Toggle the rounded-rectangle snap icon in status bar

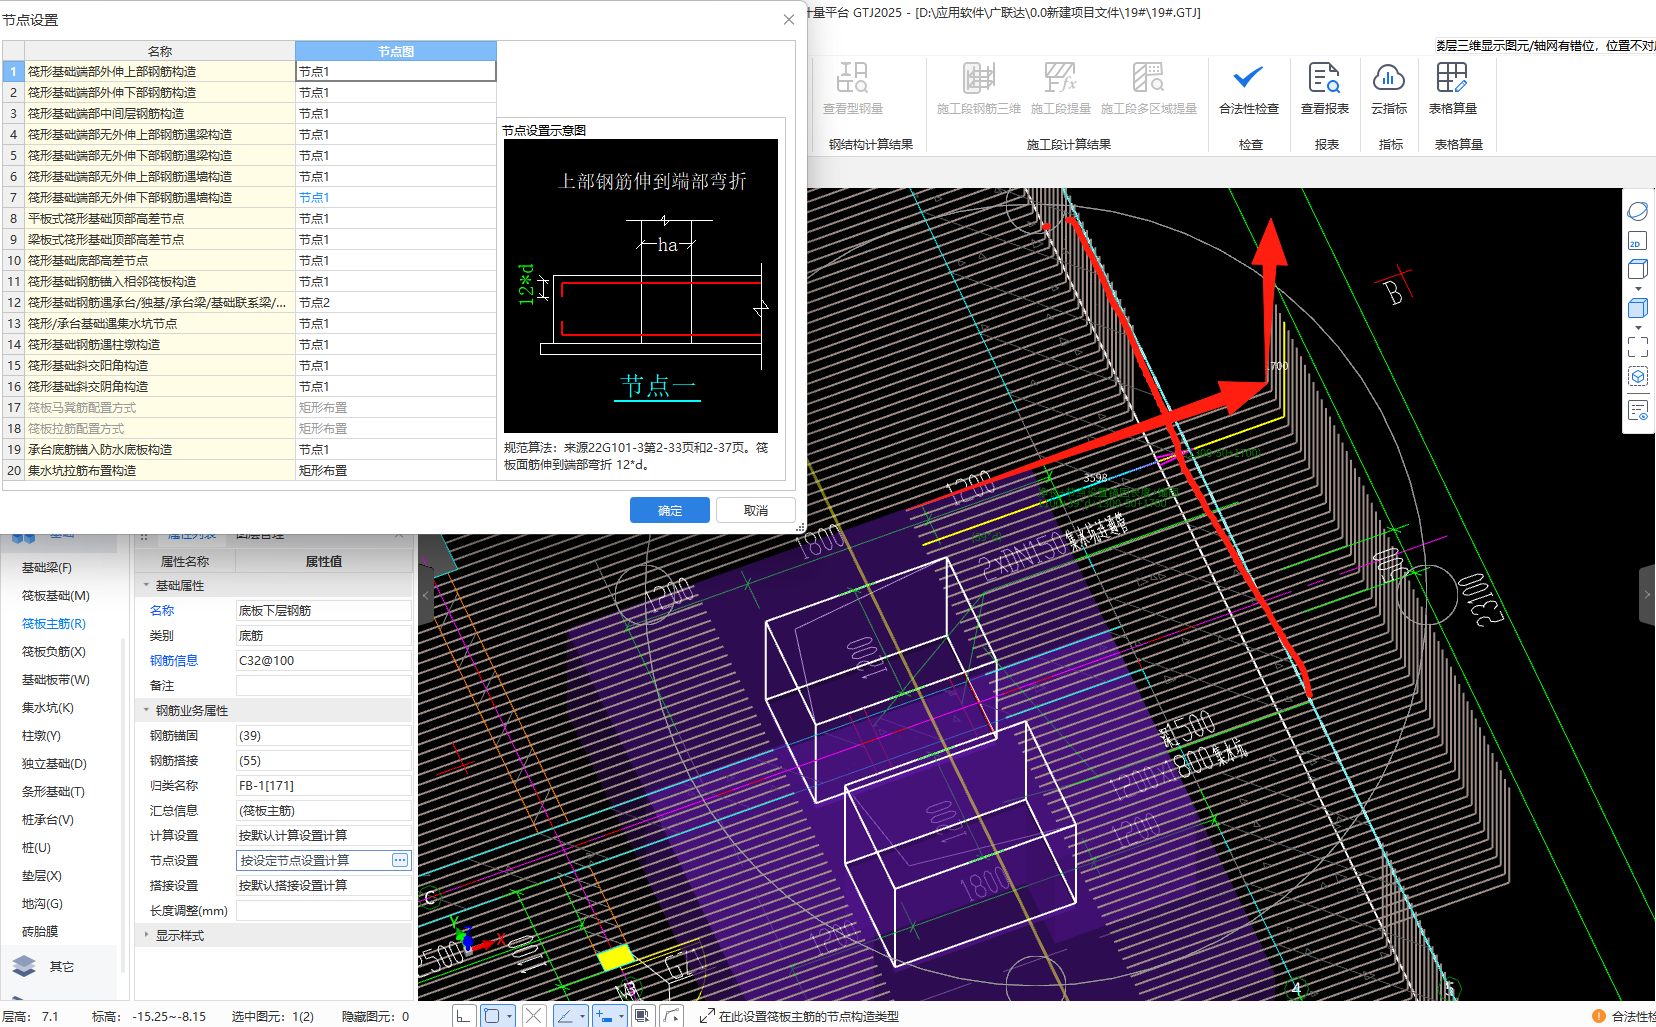tap(492, 1016)
